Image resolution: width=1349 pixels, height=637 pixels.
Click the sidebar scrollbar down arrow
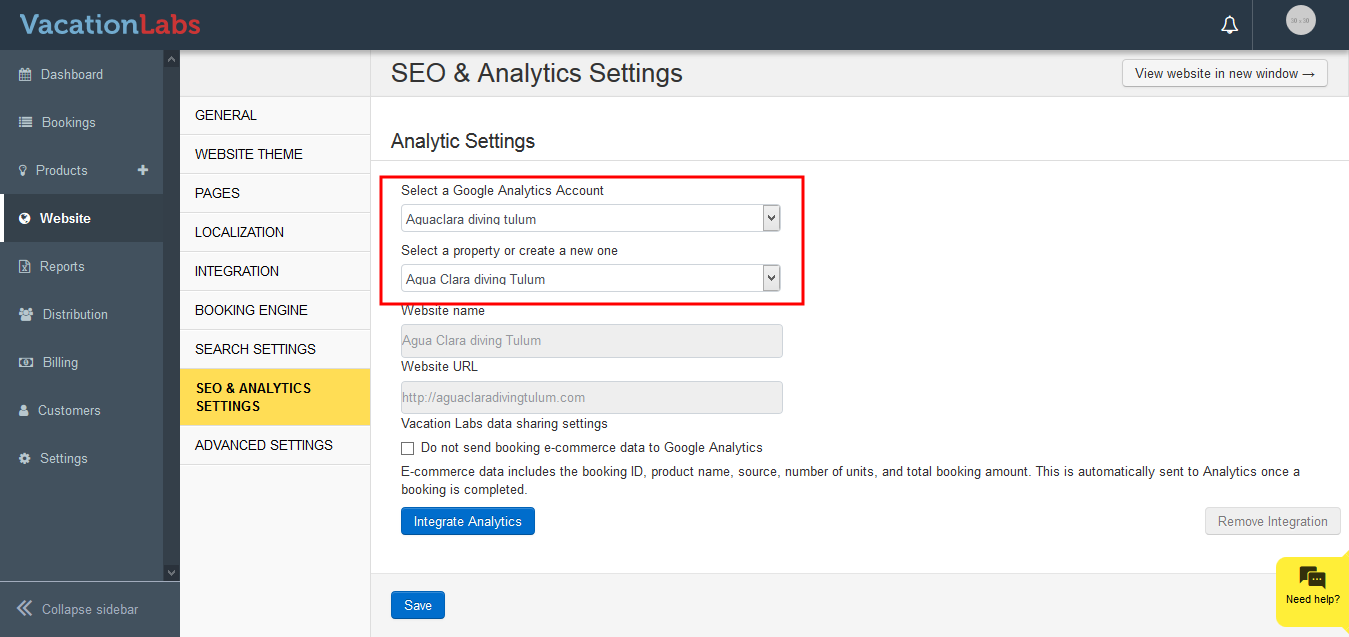tap(171, 572)
